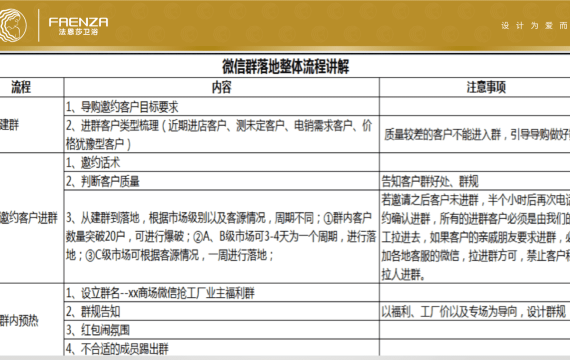This screenshot has height=360, width=570.
Task: Select the title 微信群落地整体流程讲解
Action: [x=285, y=66]
